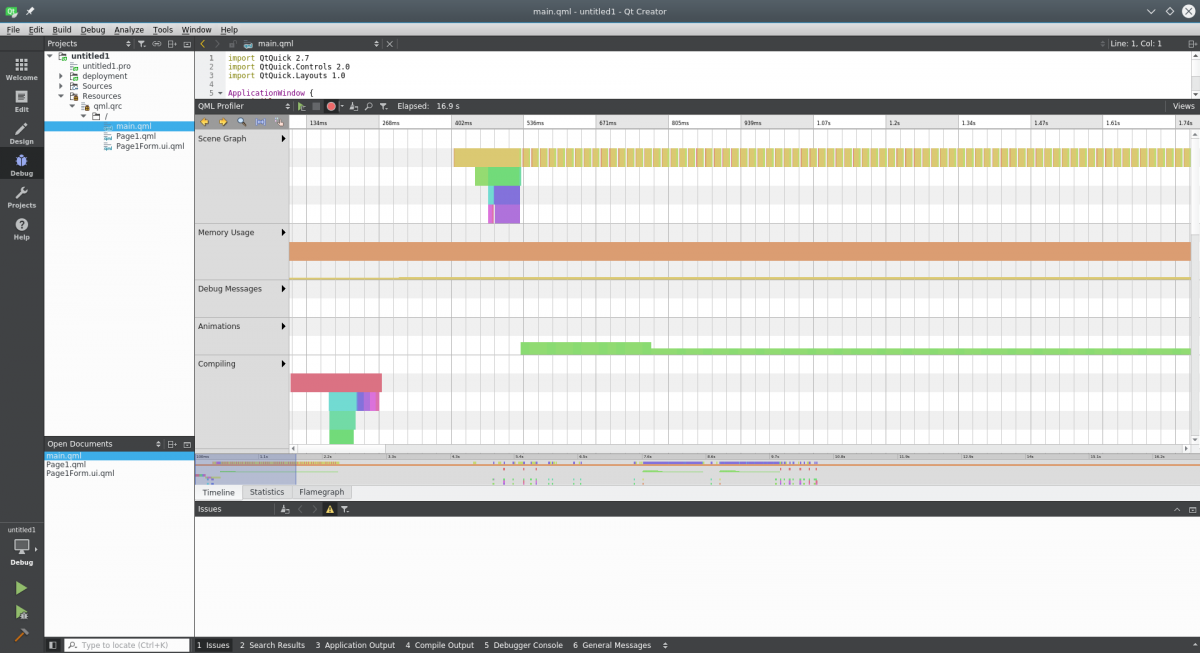Image resolution: width=1200 pixels, height=653 pixels.
Task: Open the Welcome mode
Action: pyautogui.click(x=21, y=68)
